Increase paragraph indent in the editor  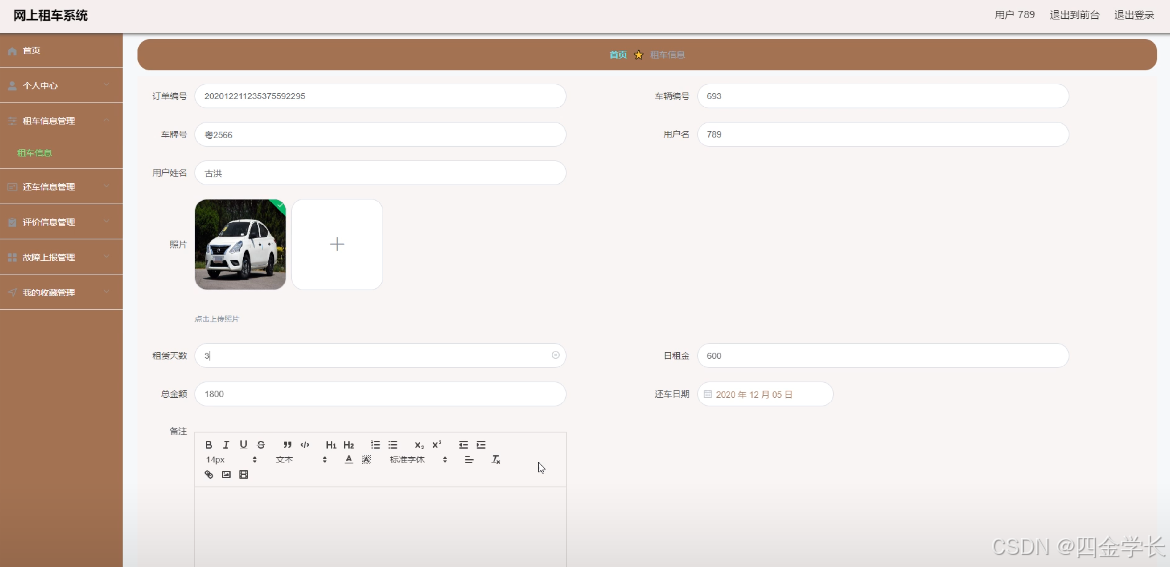click(481, 445)
